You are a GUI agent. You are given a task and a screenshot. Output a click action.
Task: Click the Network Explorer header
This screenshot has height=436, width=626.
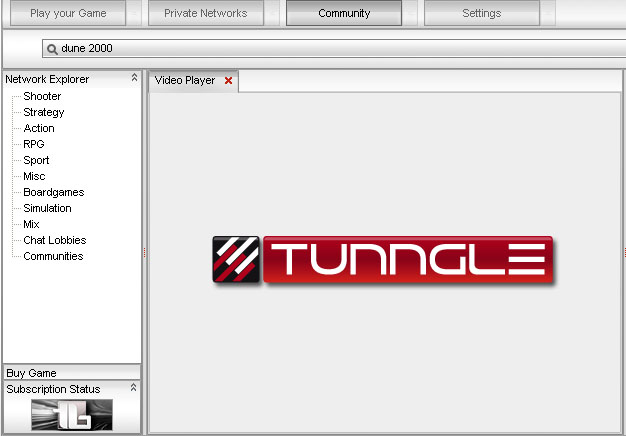coord(72,79)
